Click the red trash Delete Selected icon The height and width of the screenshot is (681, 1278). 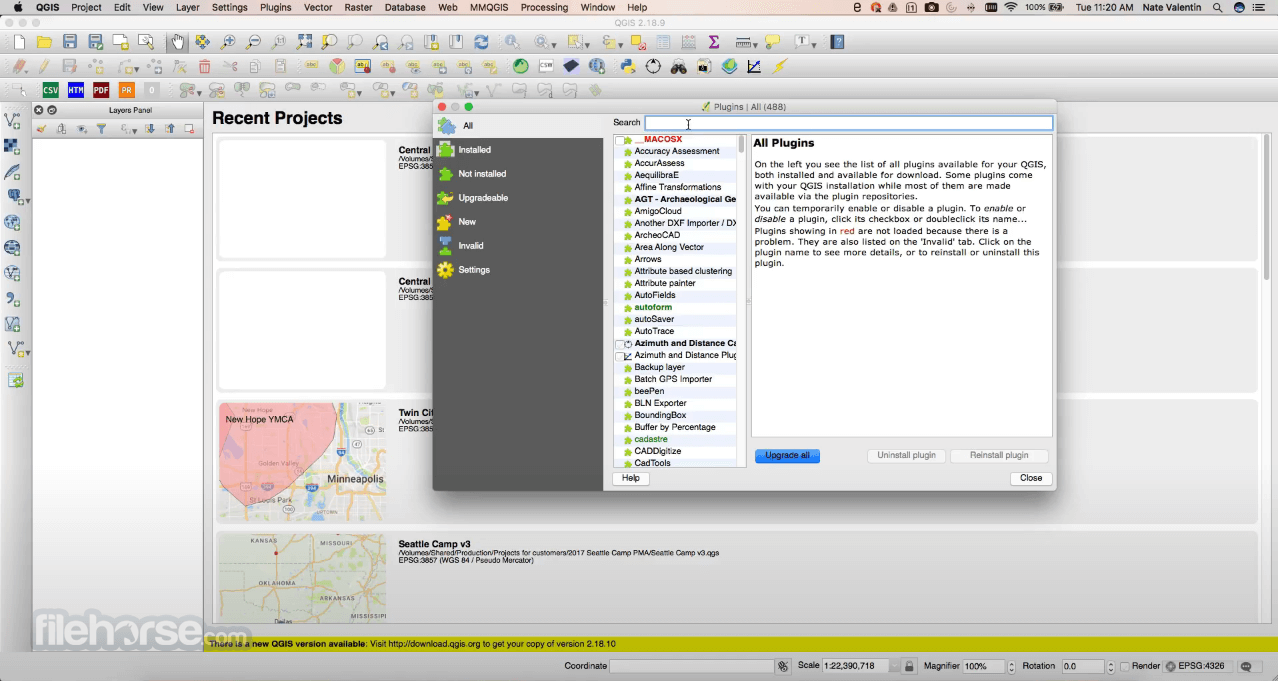click(204, 66)
